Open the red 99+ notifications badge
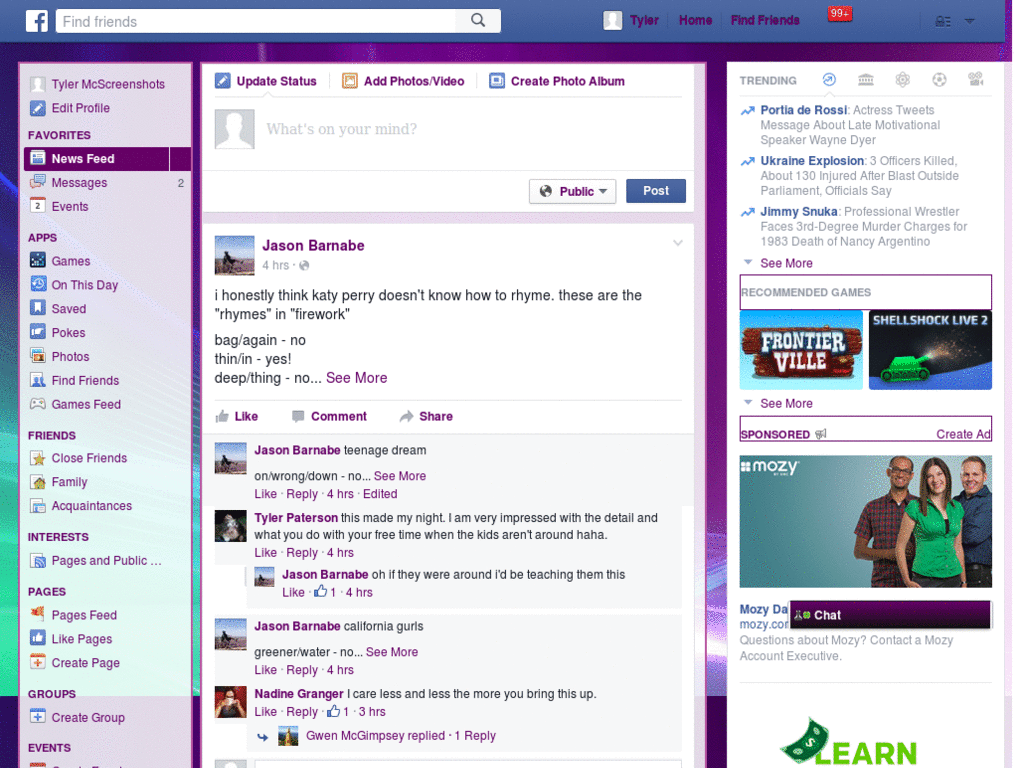The width and height of the screenshot is (1024, 768). tap(839, 14)
